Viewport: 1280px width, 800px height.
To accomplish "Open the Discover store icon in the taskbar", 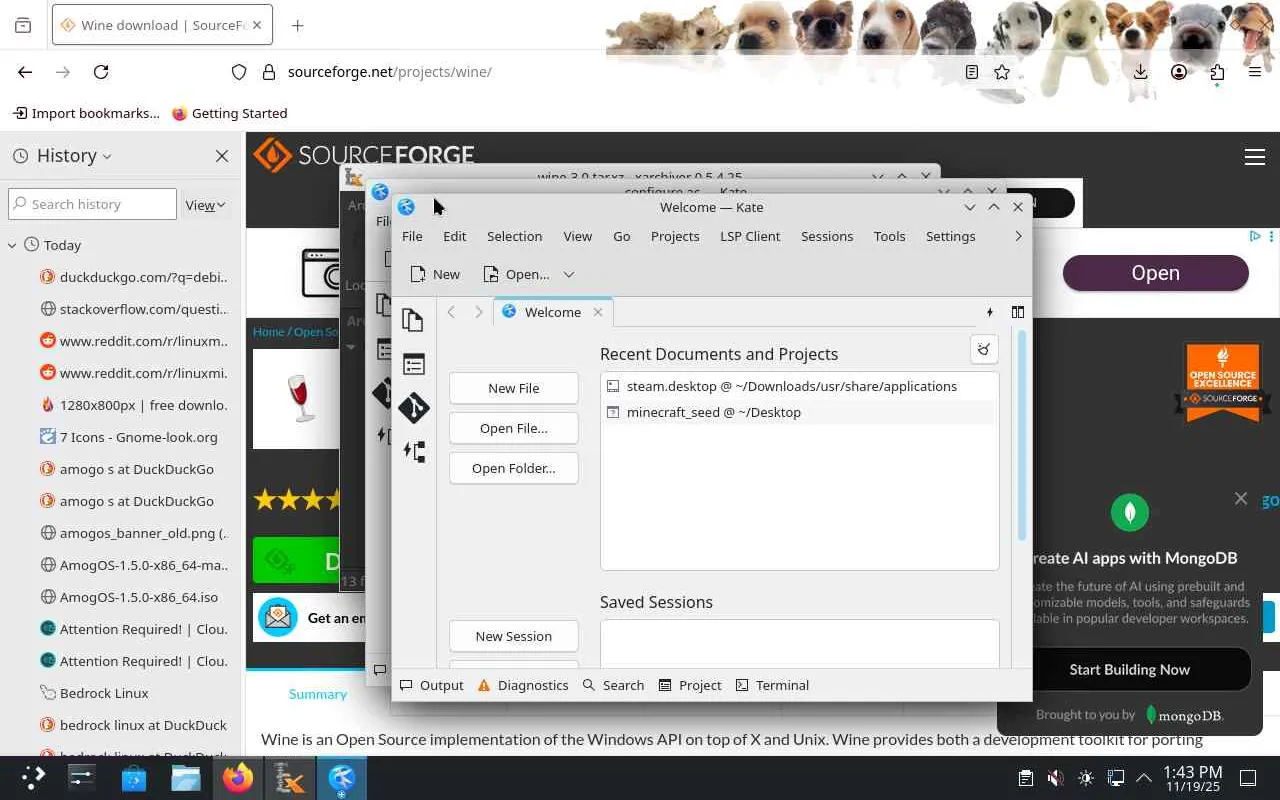I will coord(134,778).
